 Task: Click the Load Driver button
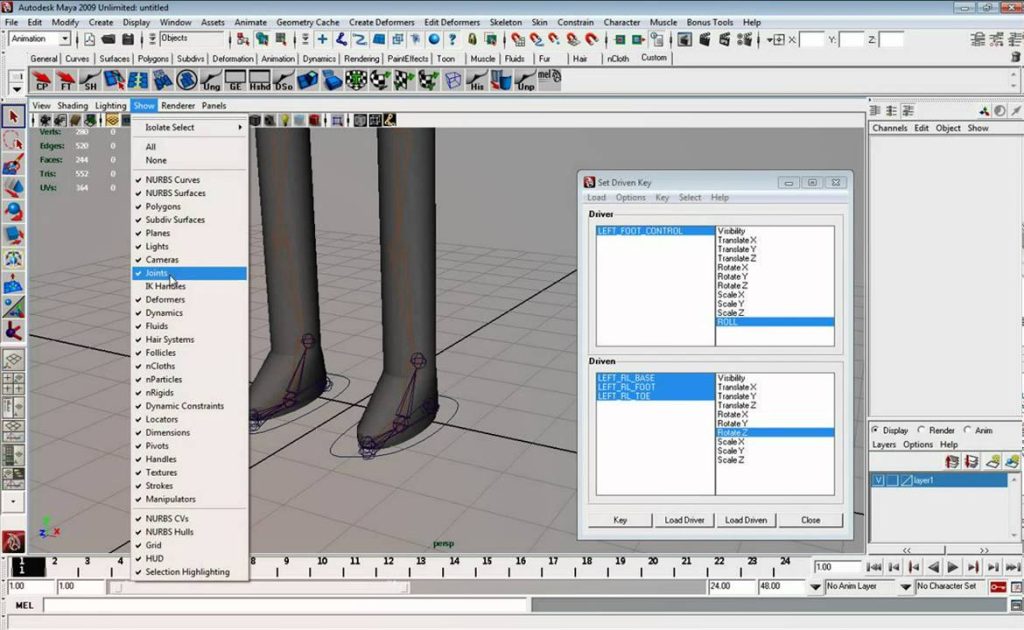(684, 520)
